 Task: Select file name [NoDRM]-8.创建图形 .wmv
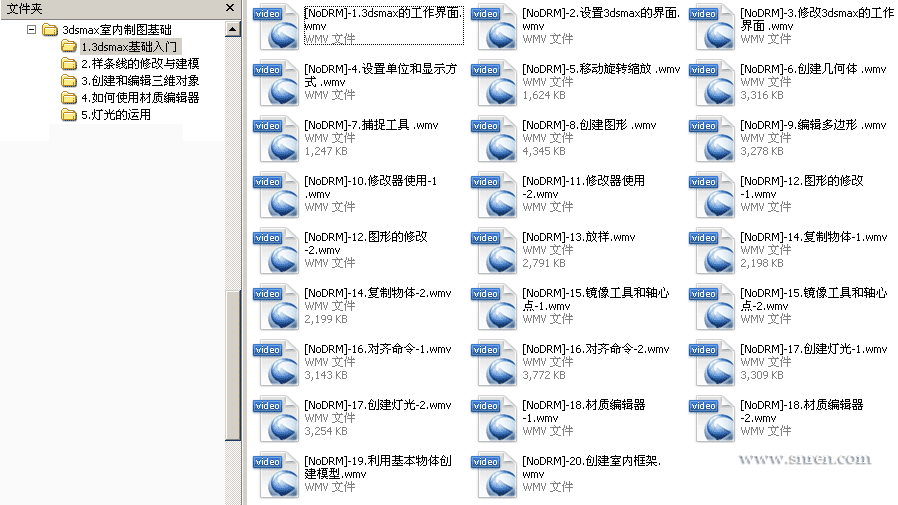(x=589, y=125)
